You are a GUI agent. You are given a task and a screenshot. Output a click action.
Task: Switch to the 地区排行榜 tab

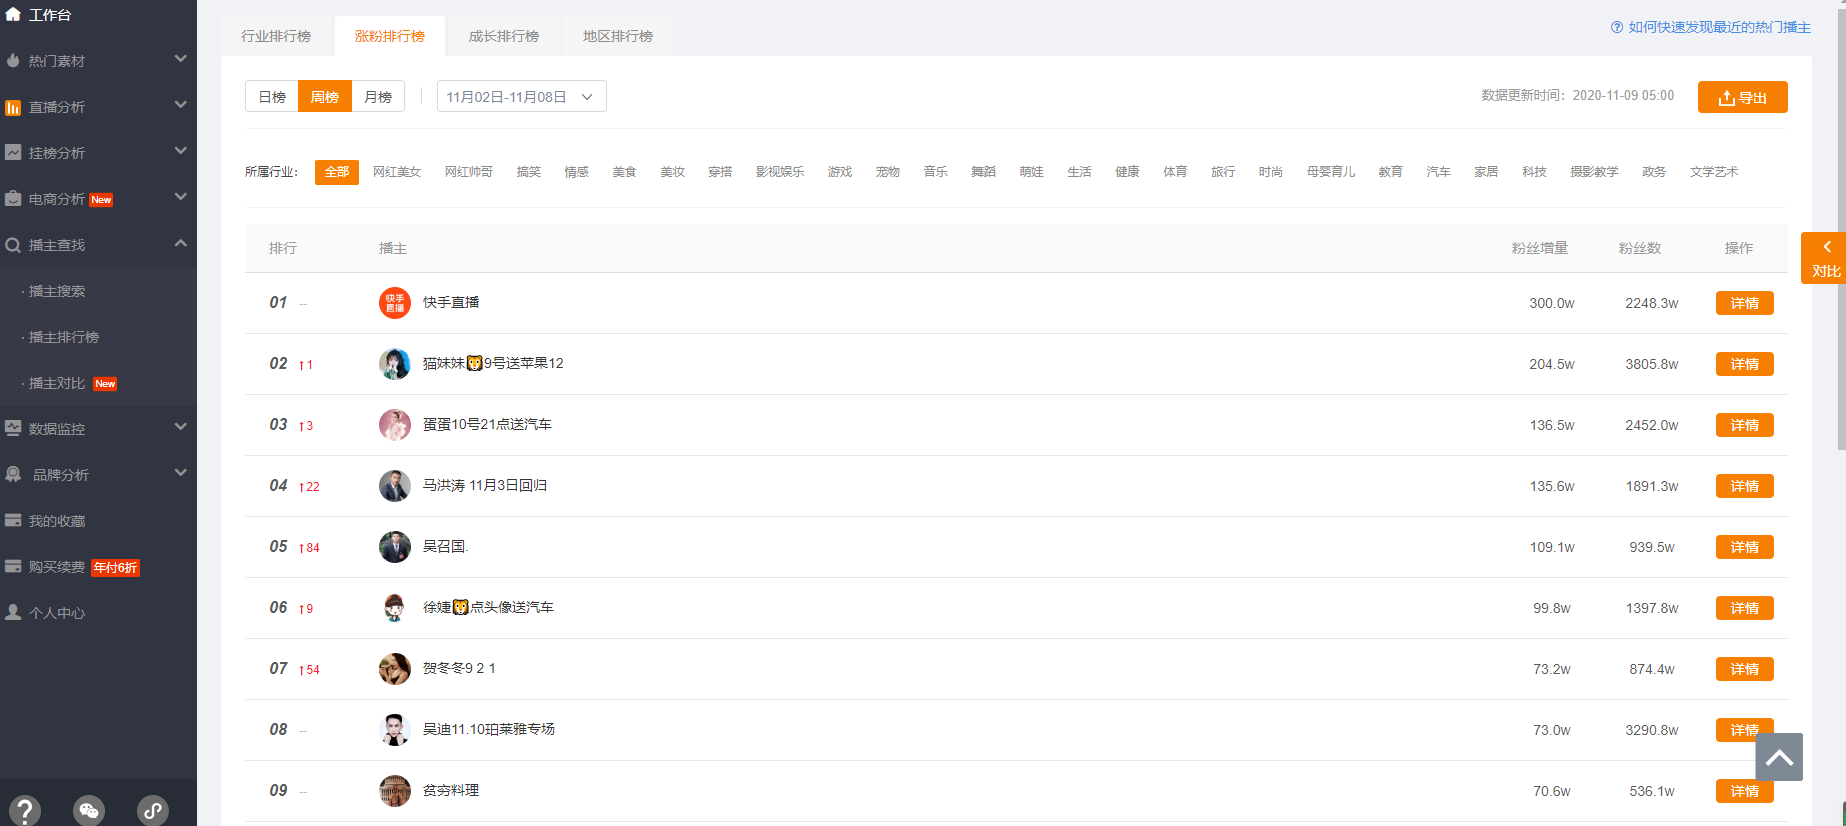[618, 36]
